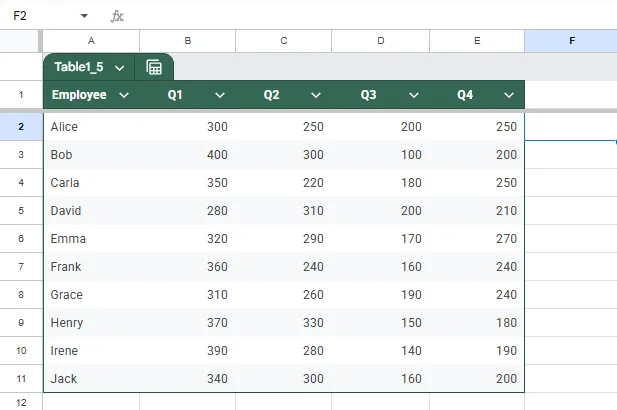Select Carla's Q2 value 220
Screen dimensions: 617x410
click(x=284, y=183)
